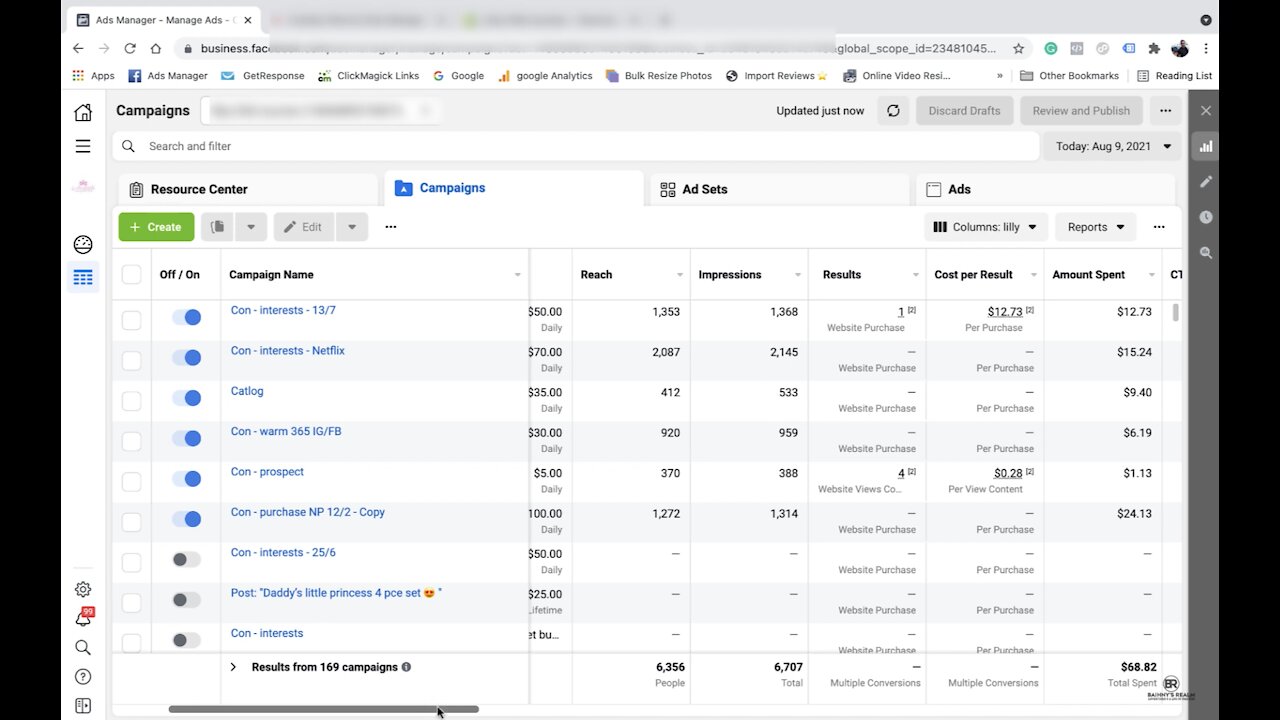Switch to the Ad Sets tab
1280x720 pixels.
(780, 189)
